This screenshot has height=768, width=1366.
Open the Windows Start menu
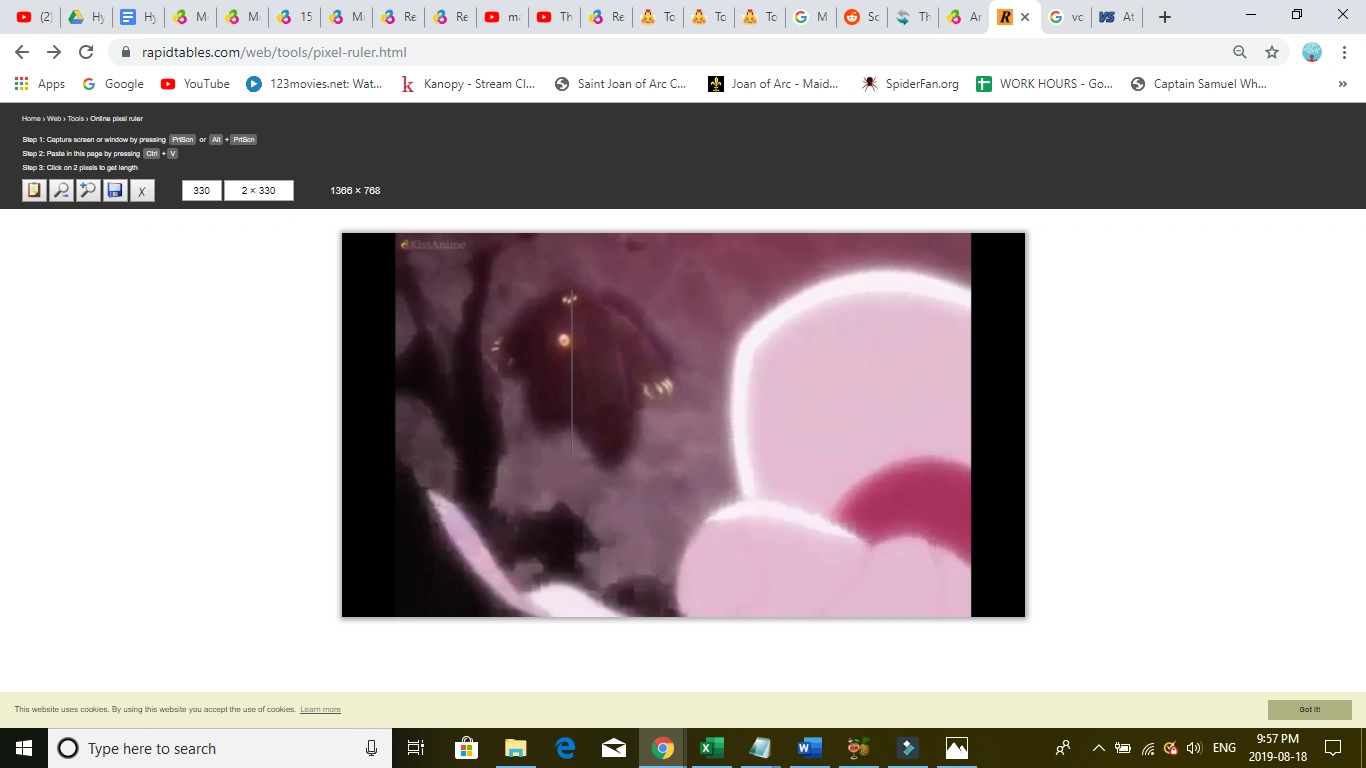pyautogui.click(x=24, y=748)
